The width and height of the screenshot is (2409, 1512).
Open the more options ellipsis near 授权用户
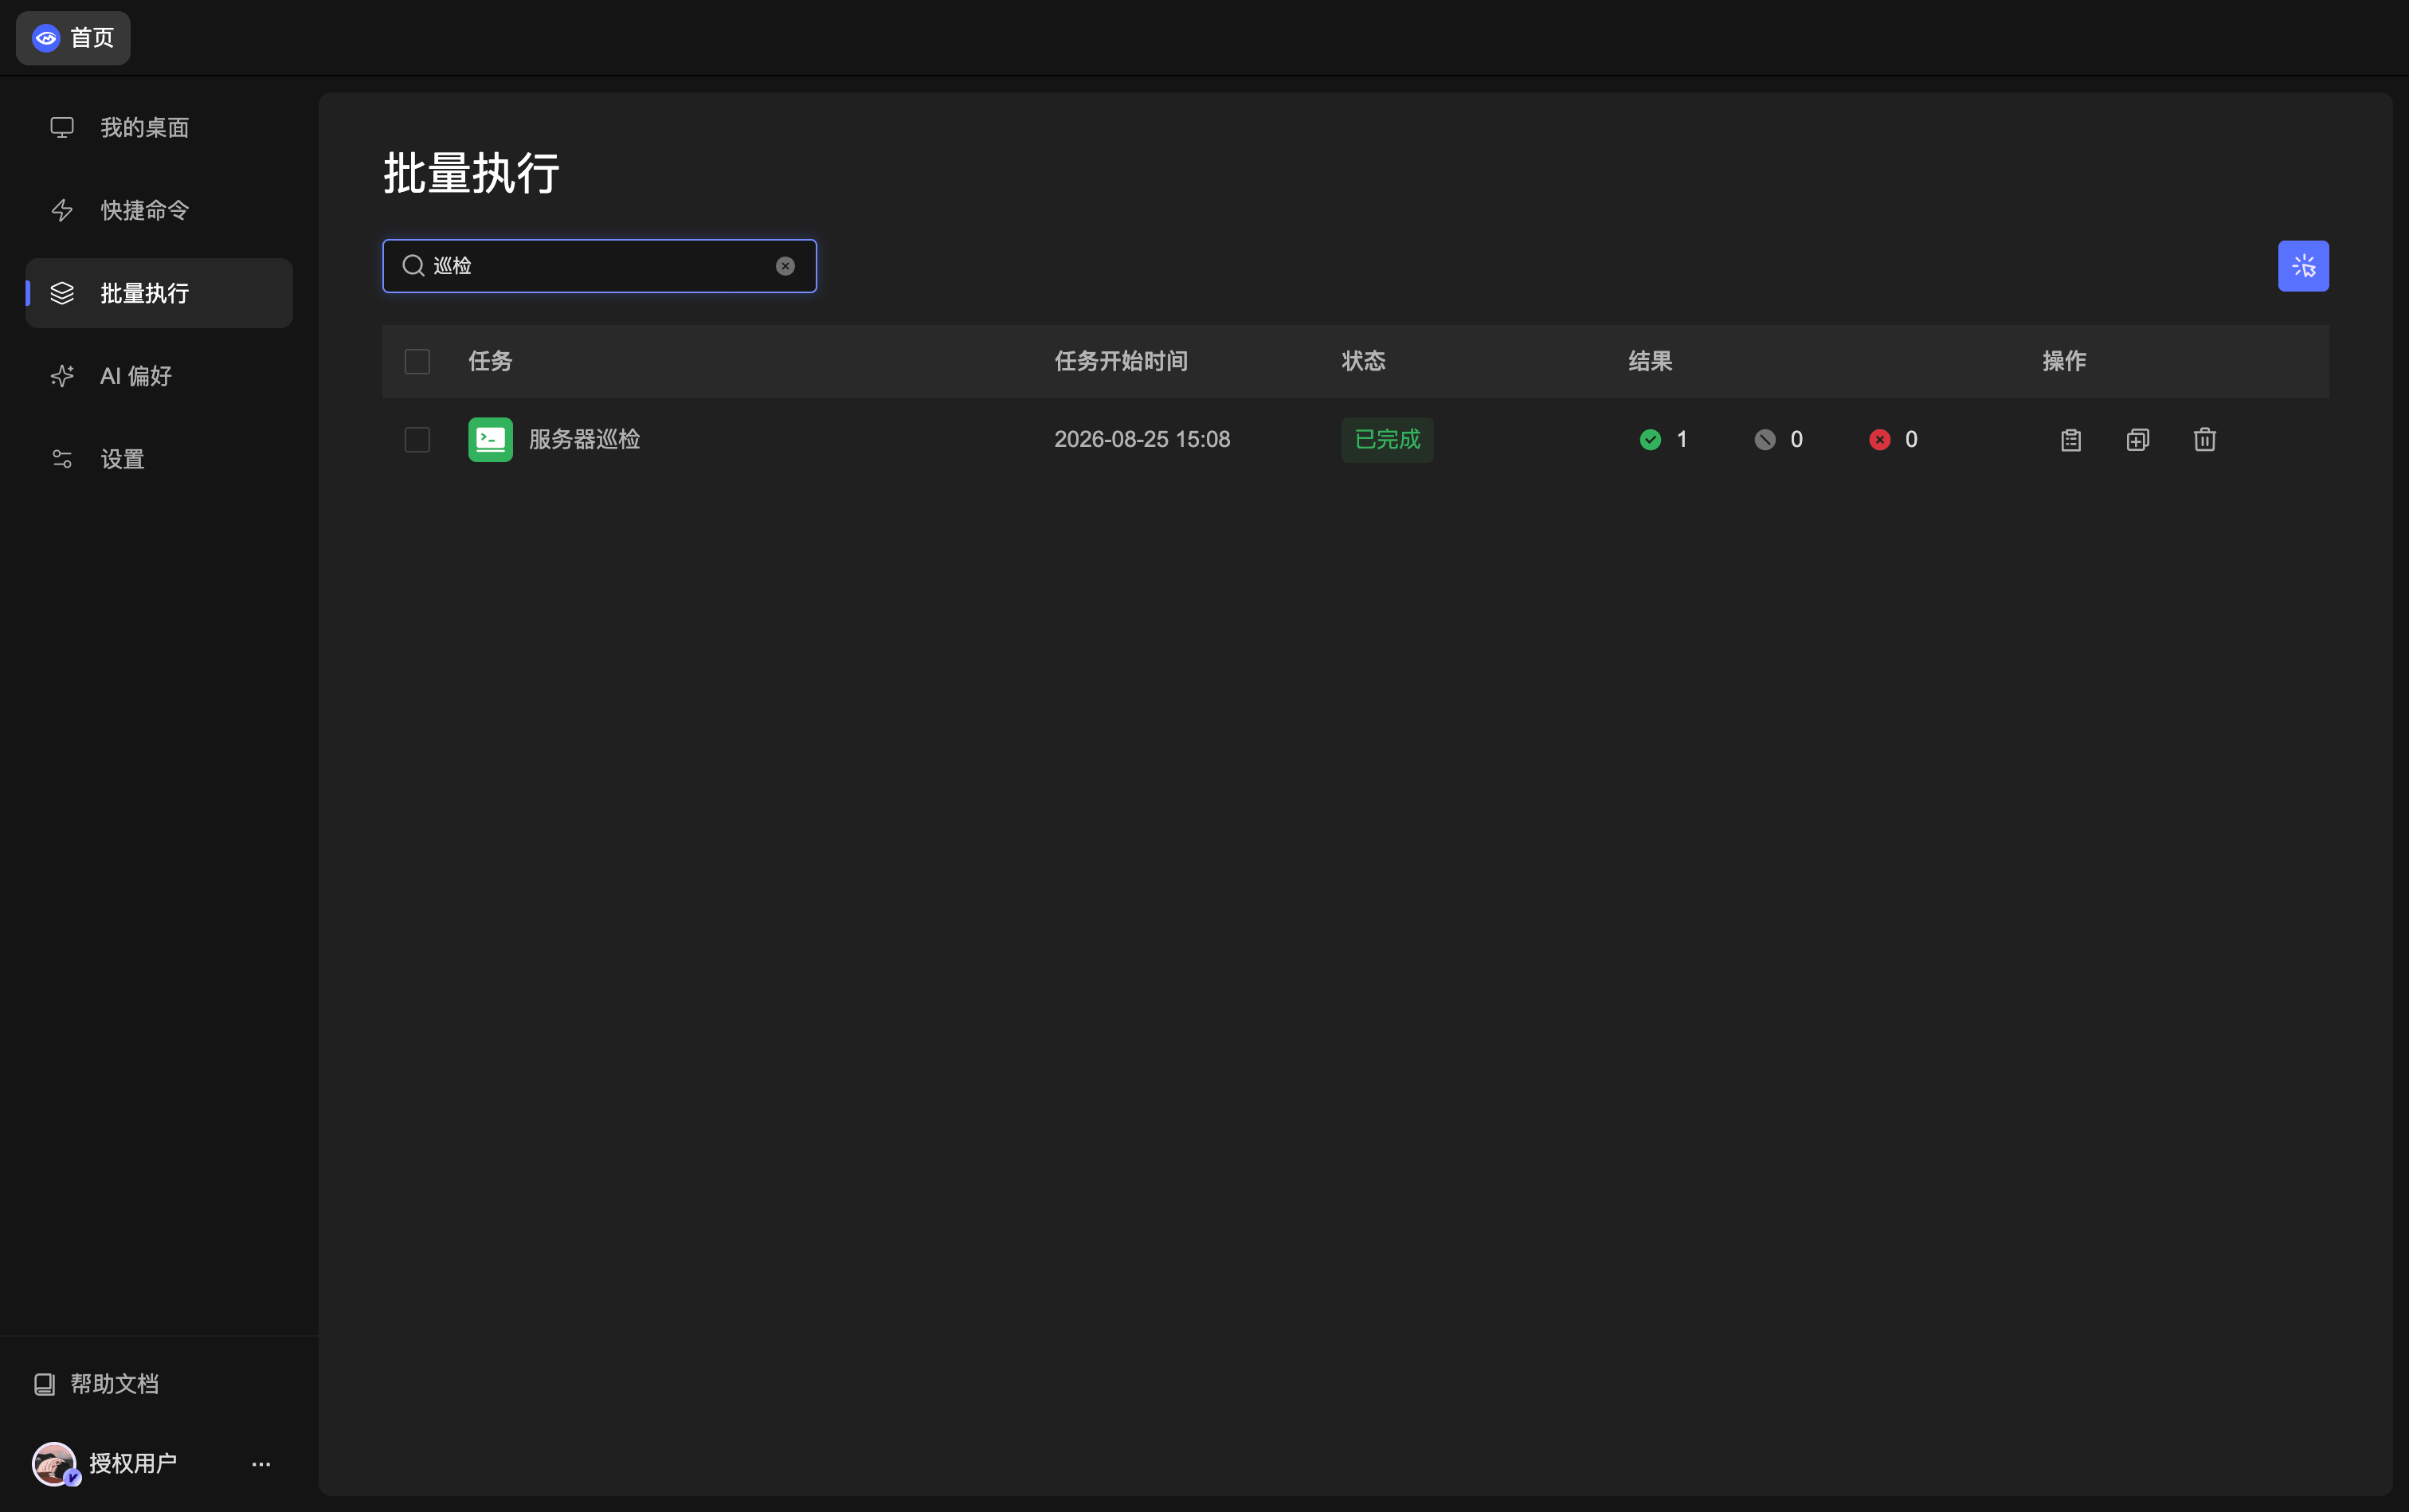point(261,1464)
